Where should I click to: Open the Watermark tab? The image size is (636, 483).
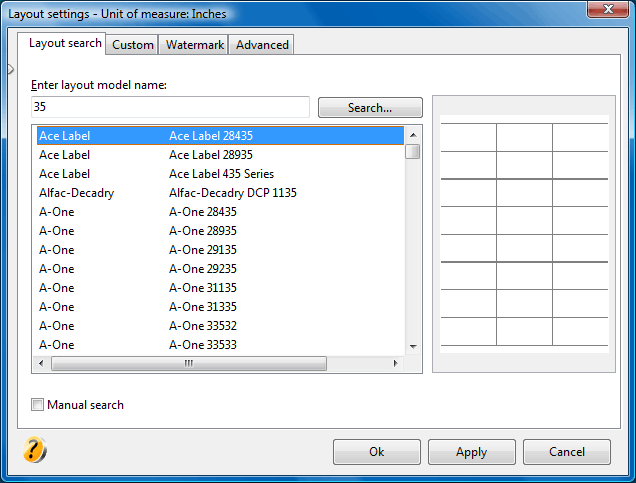point(194,45)
